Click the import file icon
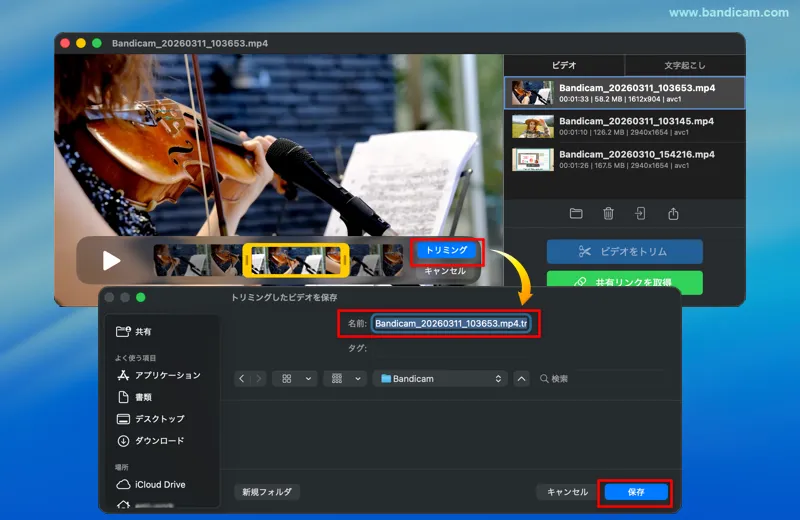The width and height of the screenshot is (800, 520). click(x=640, y=213)
